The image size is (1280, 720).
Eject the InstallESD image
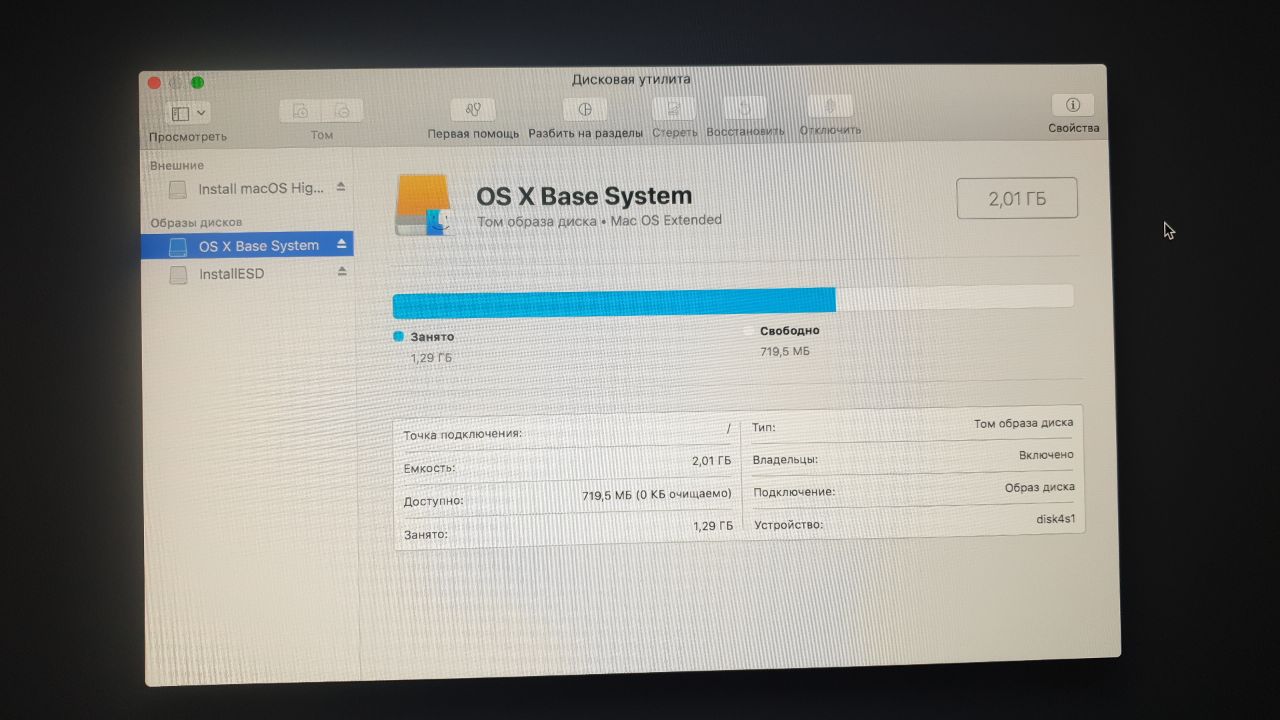click(341, 271)
